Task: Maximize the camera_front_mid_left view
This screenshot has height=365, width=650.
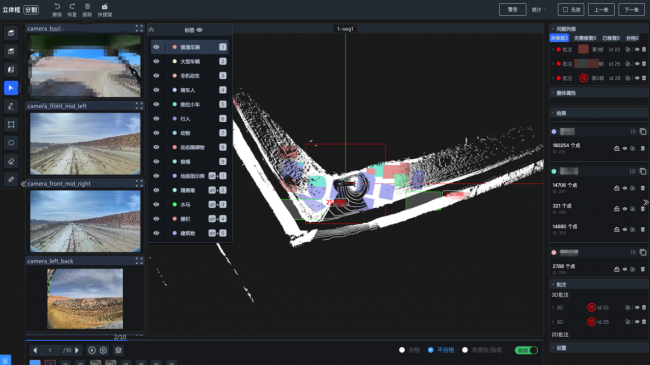Action: pyautogui.click(x=139, y=106)
